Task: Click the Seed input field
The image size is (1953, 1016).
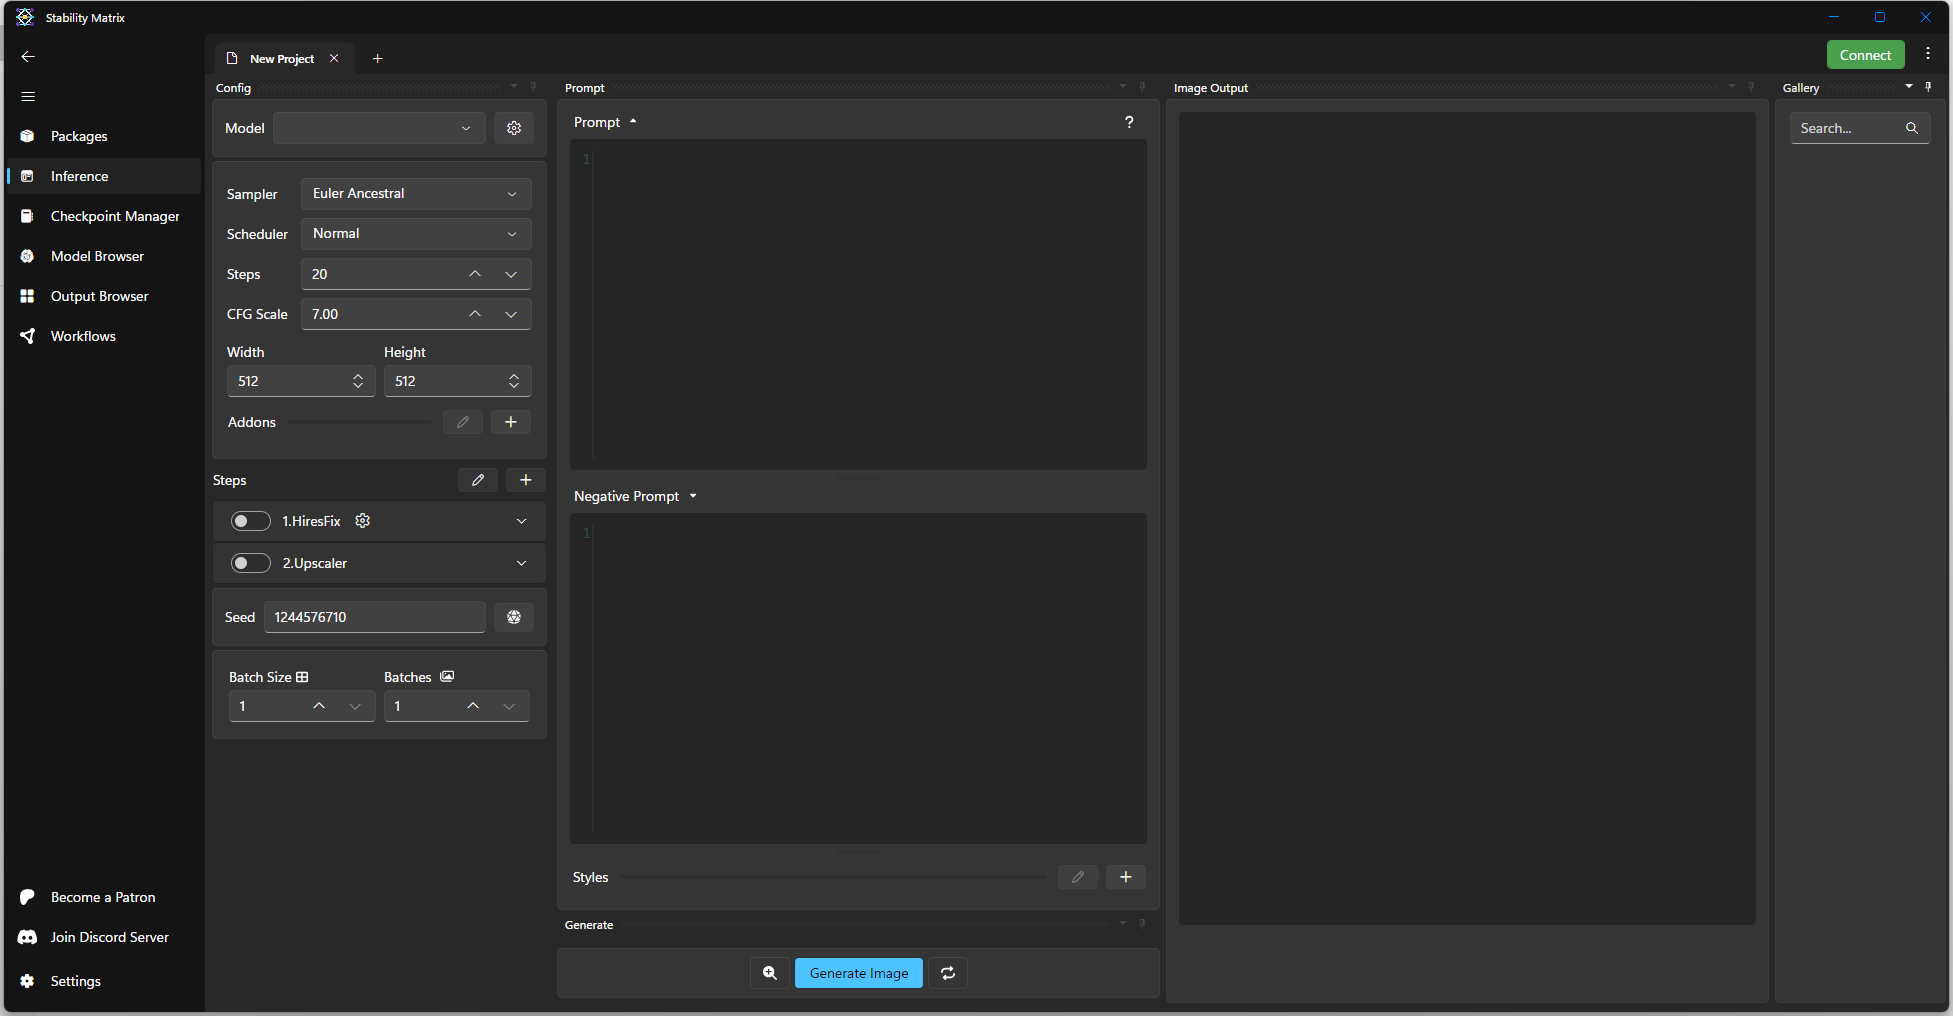Action: pyautogui.click(x=375, y=617)
